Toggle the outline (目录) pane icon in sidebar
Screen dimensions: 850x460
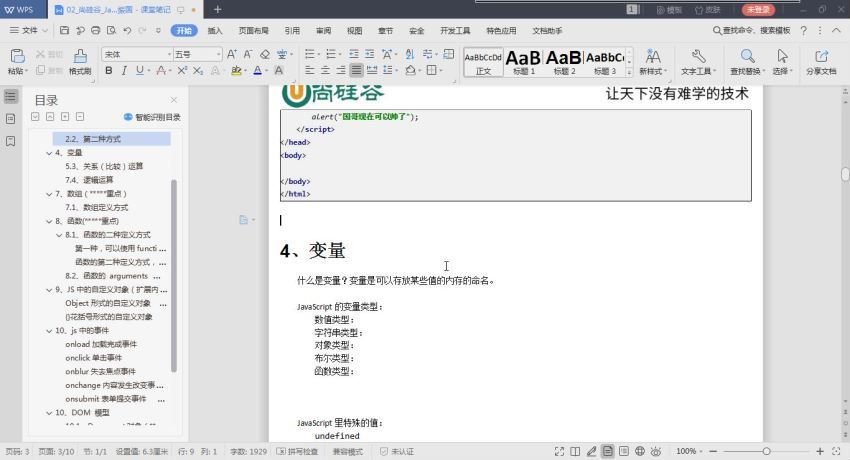tap(10, 96)
